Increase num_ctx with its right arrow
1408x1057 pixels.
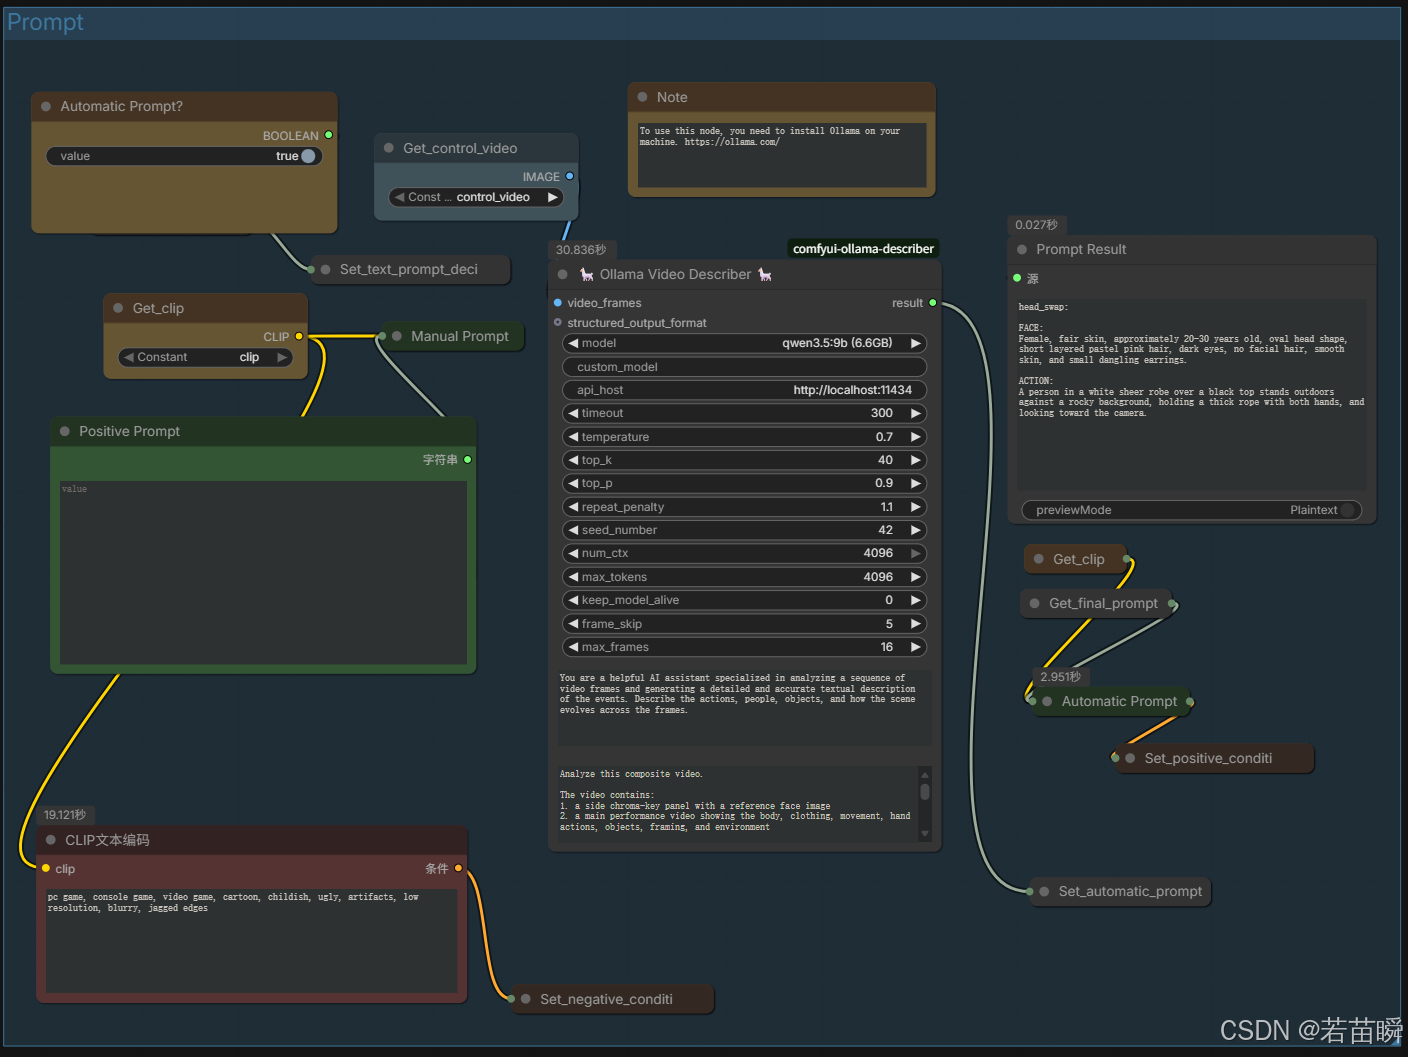pyautogui.click(x=915, y=553)
